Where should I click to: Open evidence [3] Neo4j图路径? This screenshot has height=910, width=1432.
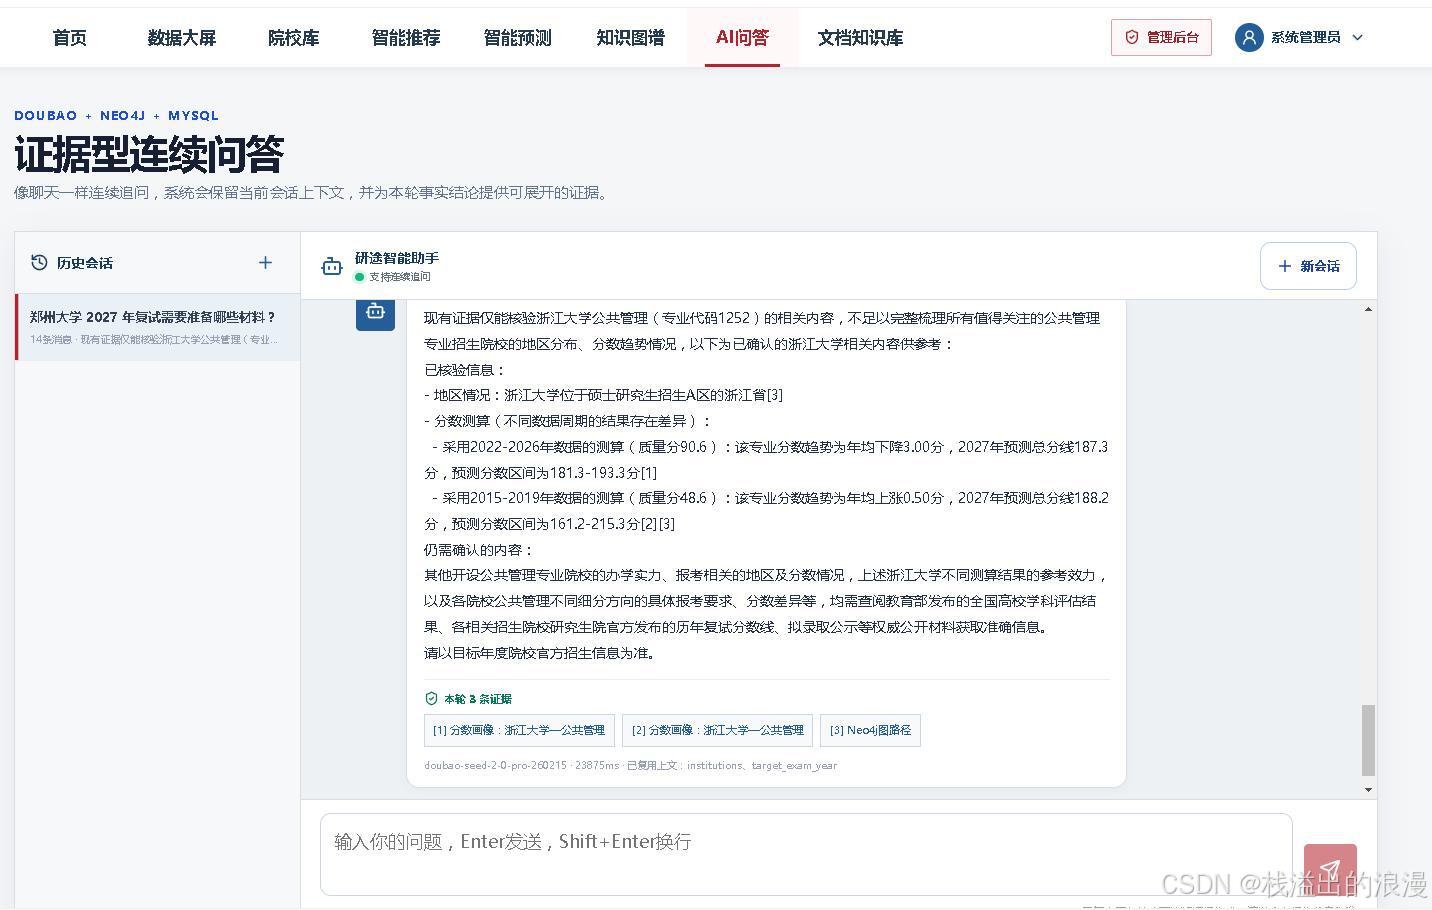(x=871, y=730)
